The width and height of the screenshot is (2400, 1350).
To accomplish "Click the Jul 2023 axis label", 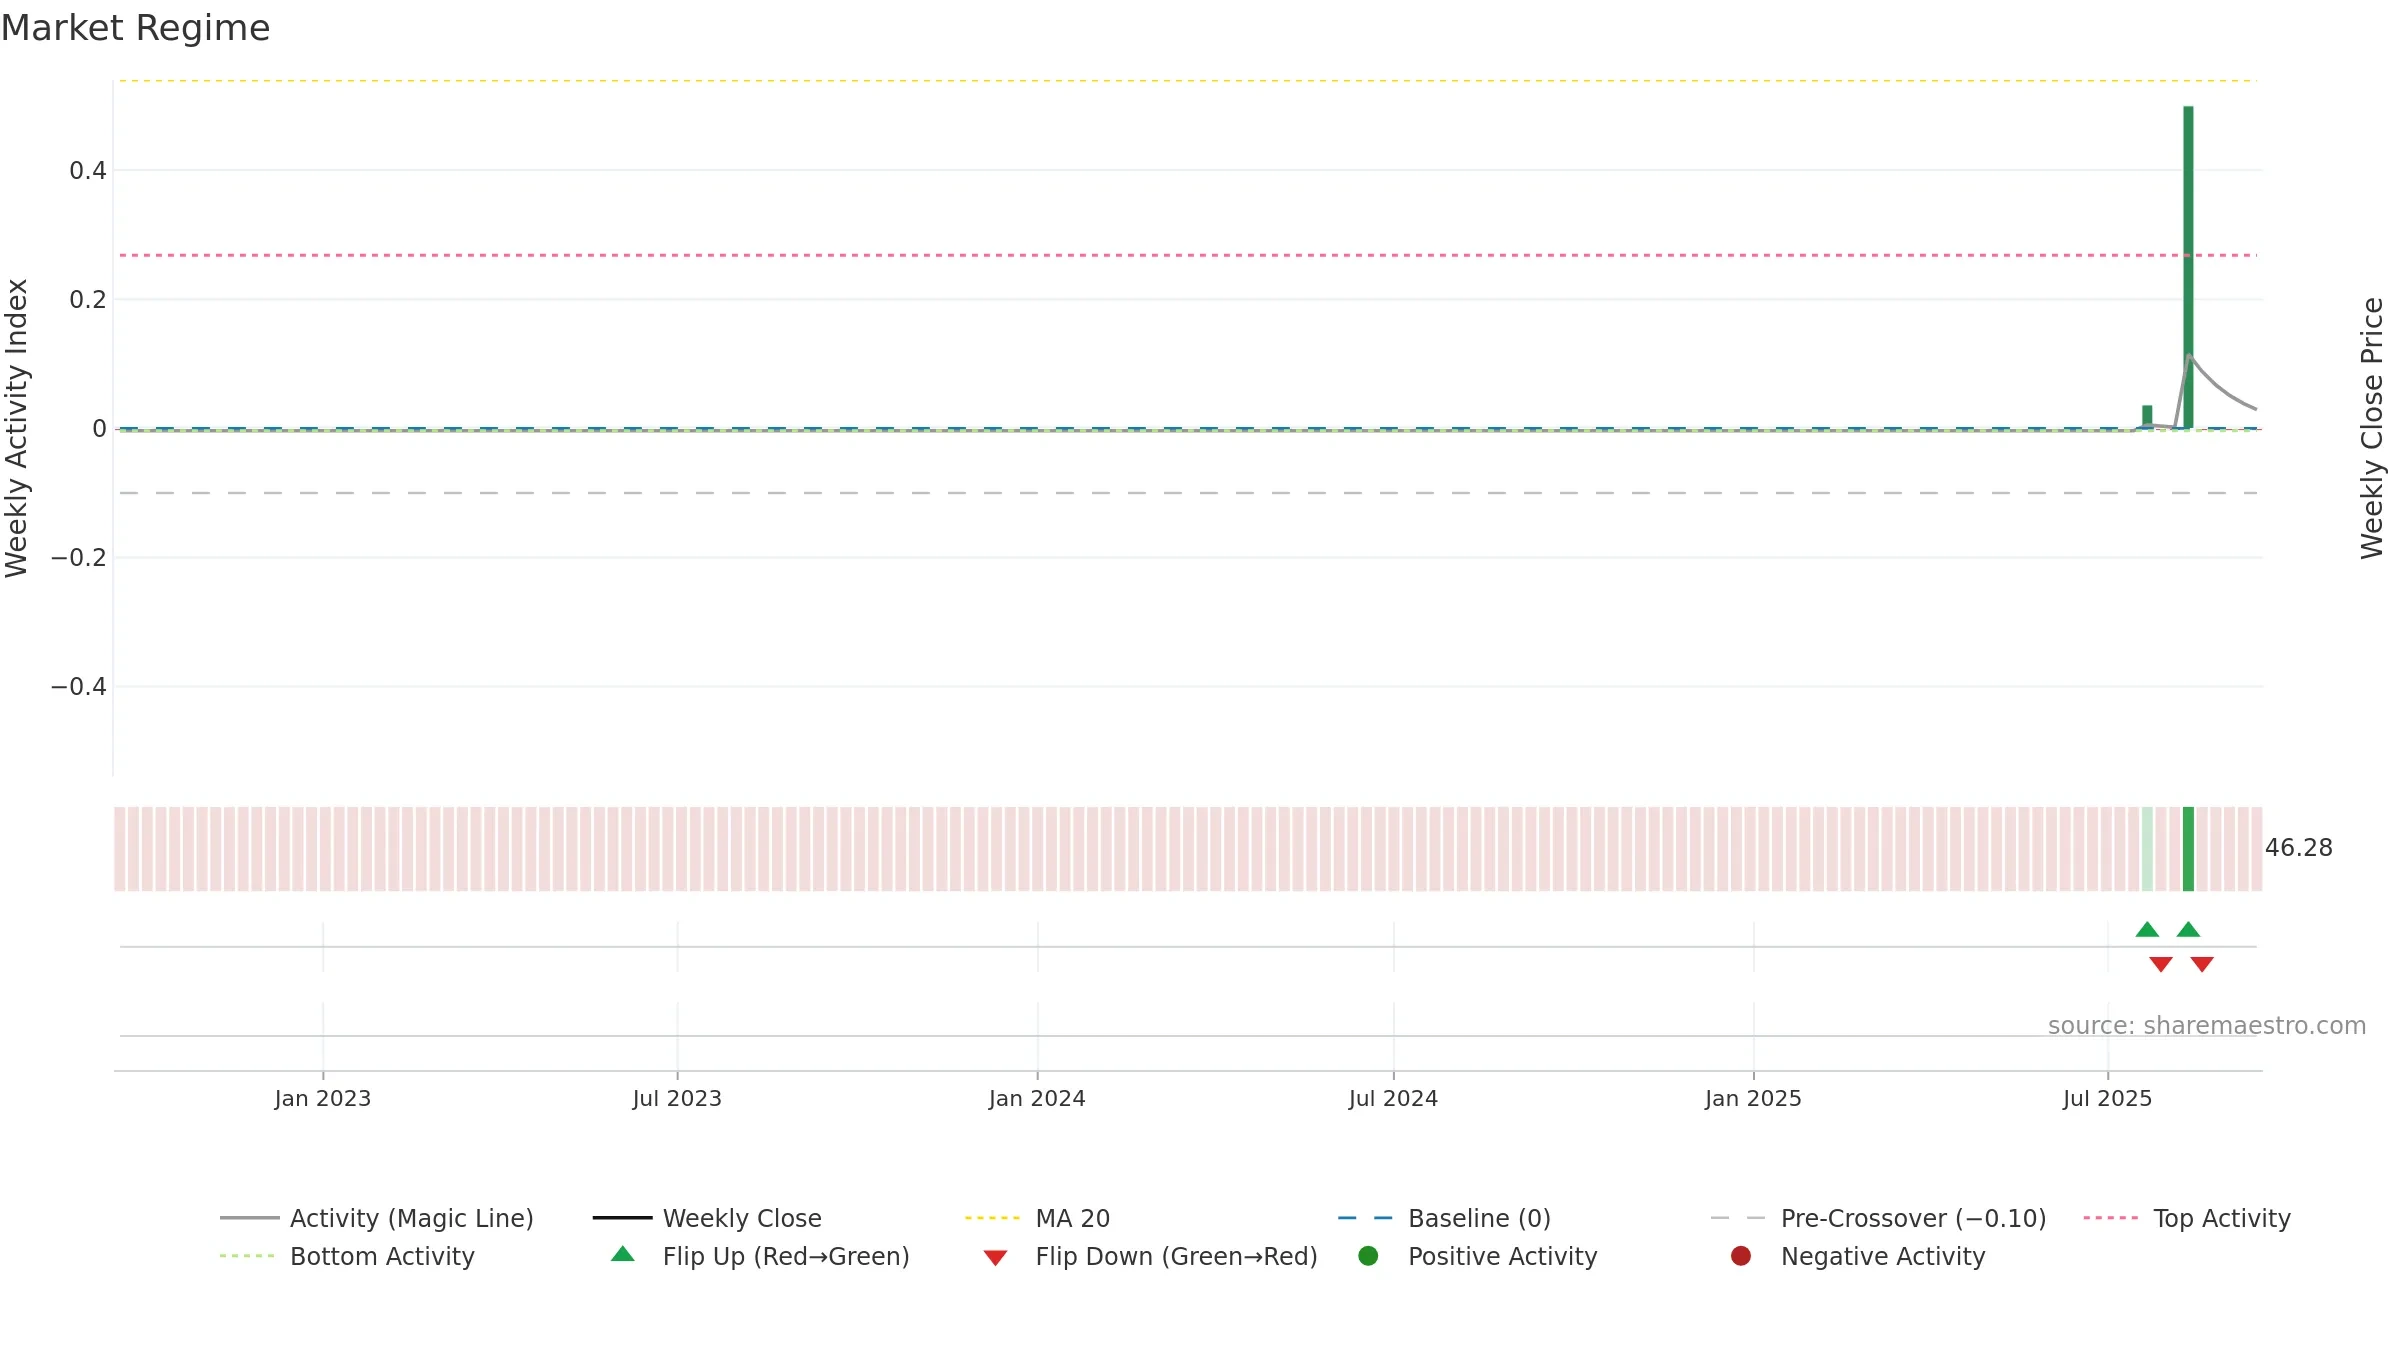I will [677, 1099].
